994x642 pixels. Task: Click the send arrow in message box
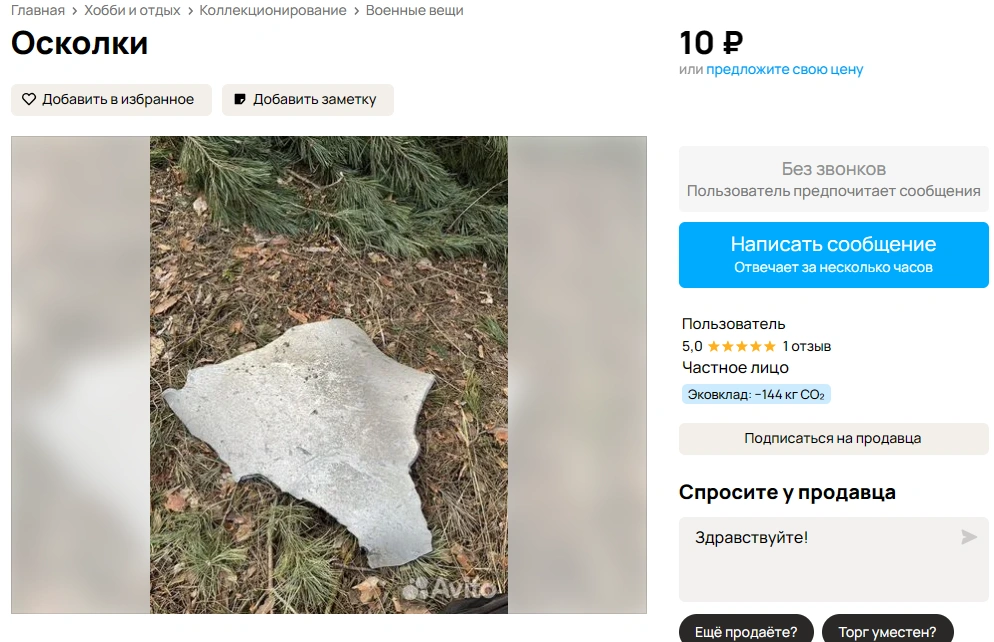click(x=968, y=538)
